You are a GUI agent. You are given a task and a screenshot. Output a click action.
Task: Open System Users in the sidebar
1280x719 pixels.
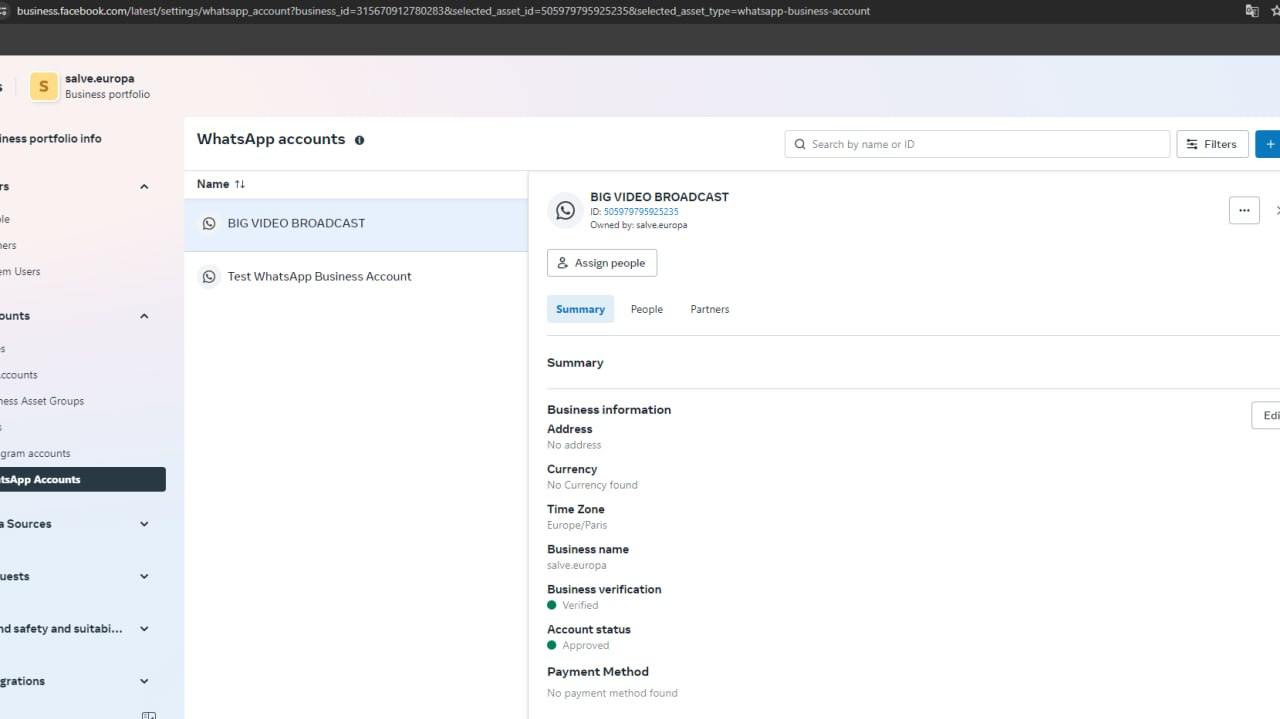tap(20, 272)
